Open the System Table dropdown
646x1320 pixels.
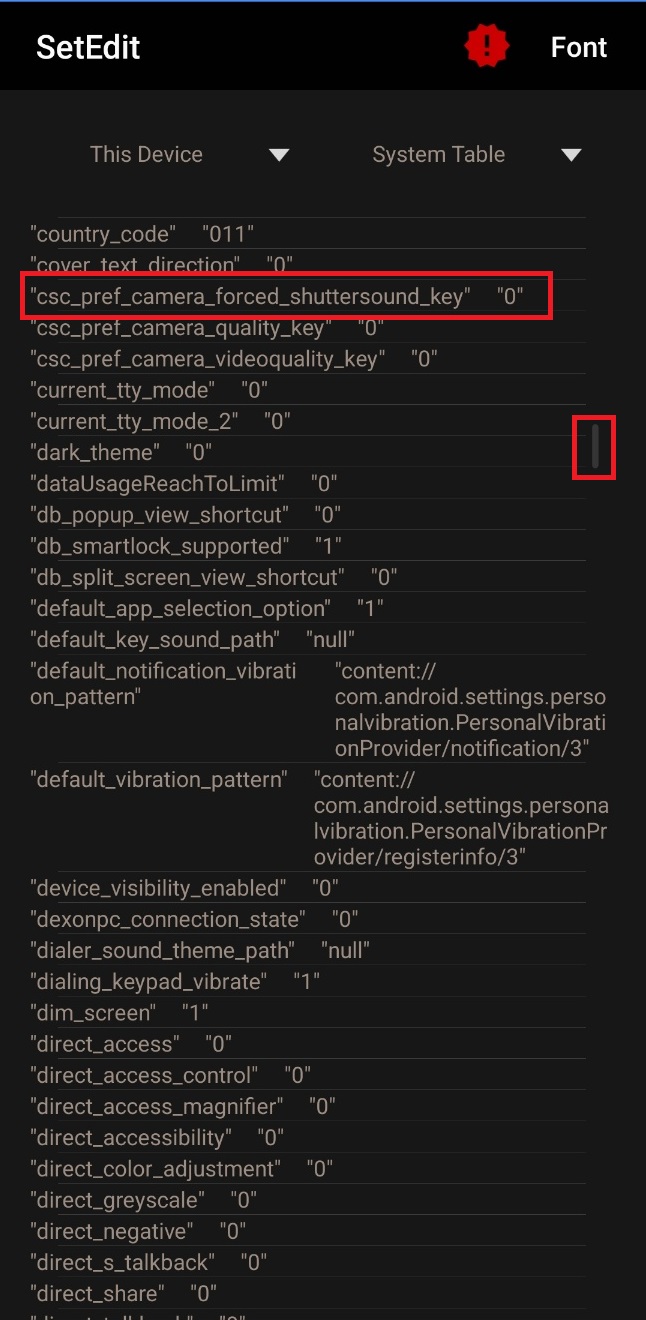(x=438, y=154)
